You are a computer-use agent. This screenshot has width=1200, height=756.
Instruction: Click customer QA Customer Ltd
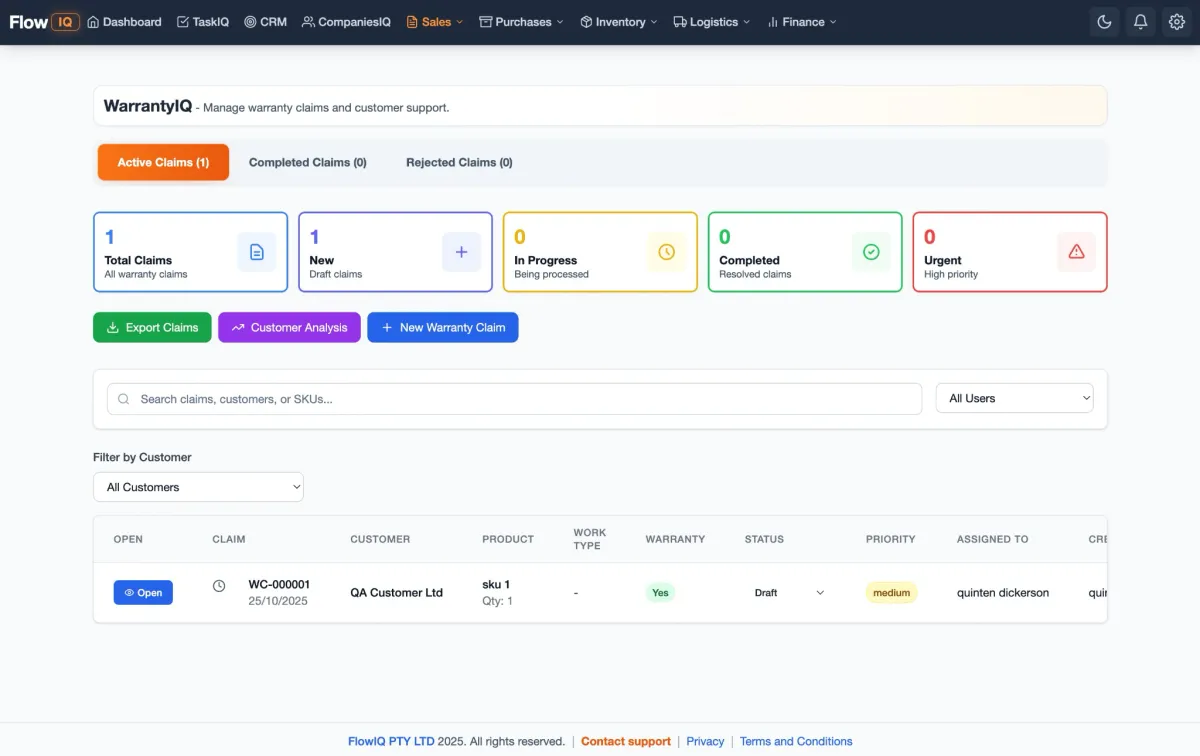tap(396, 593)
